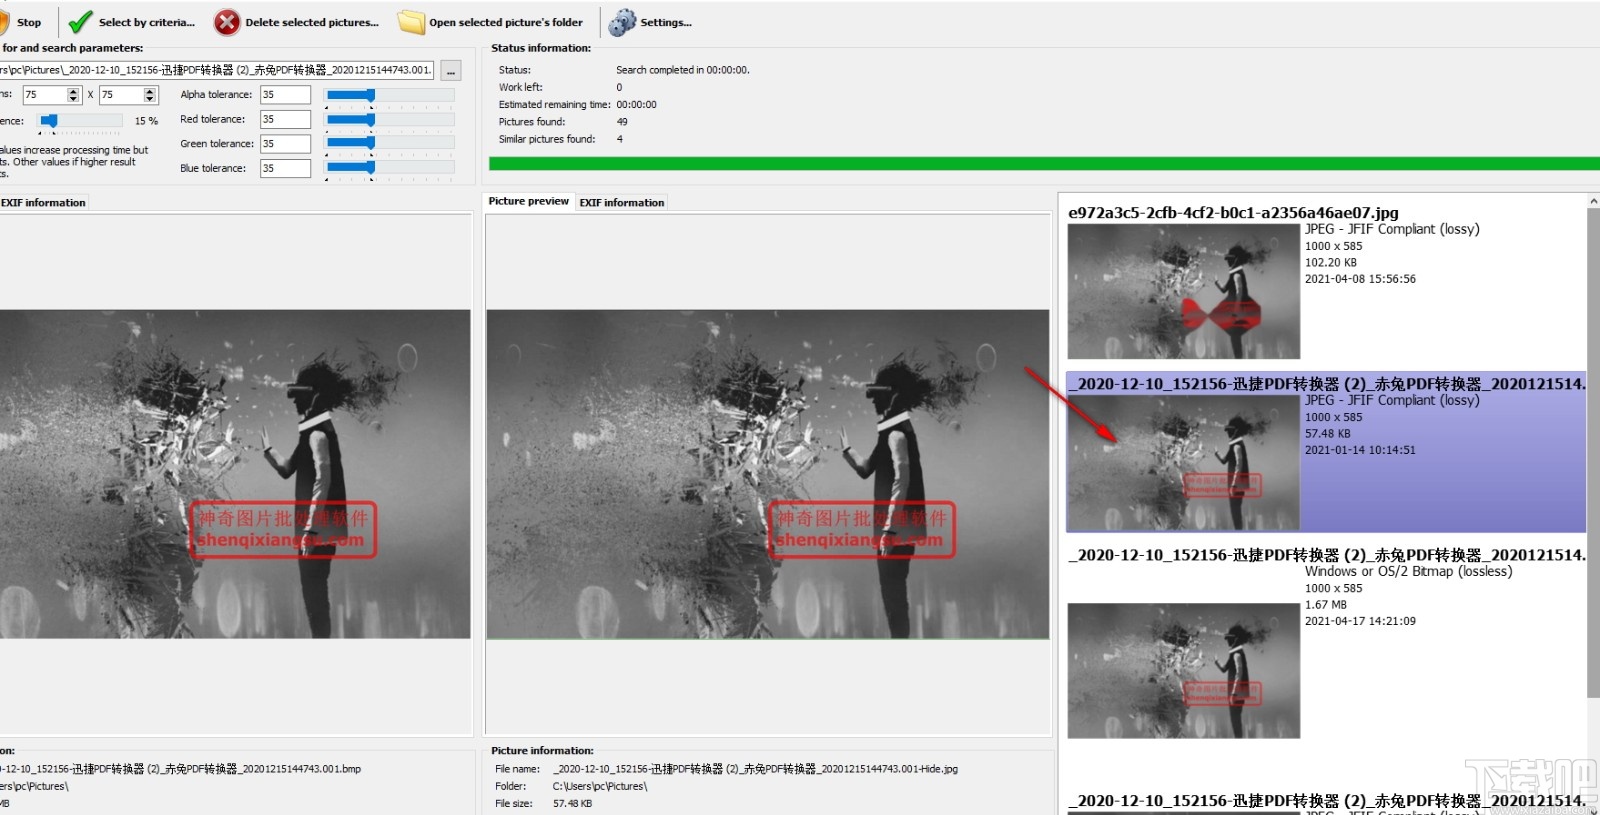Click Pictures found value 49
This screenshot has height=815, width=1600.
point(622,122)
